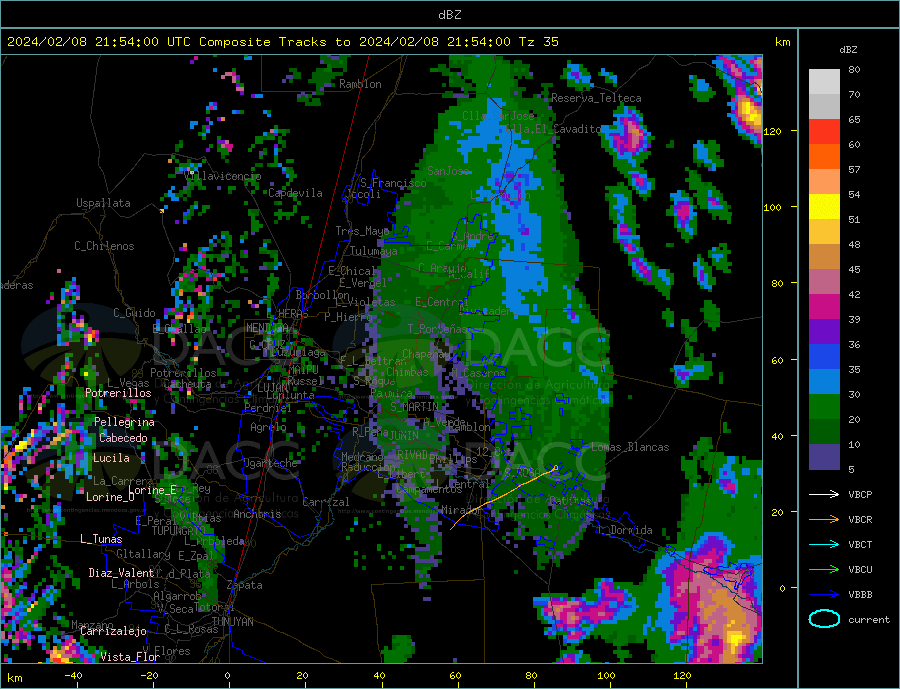Click the VBCP legend label
900x689 pixels.
click(860, 494)
